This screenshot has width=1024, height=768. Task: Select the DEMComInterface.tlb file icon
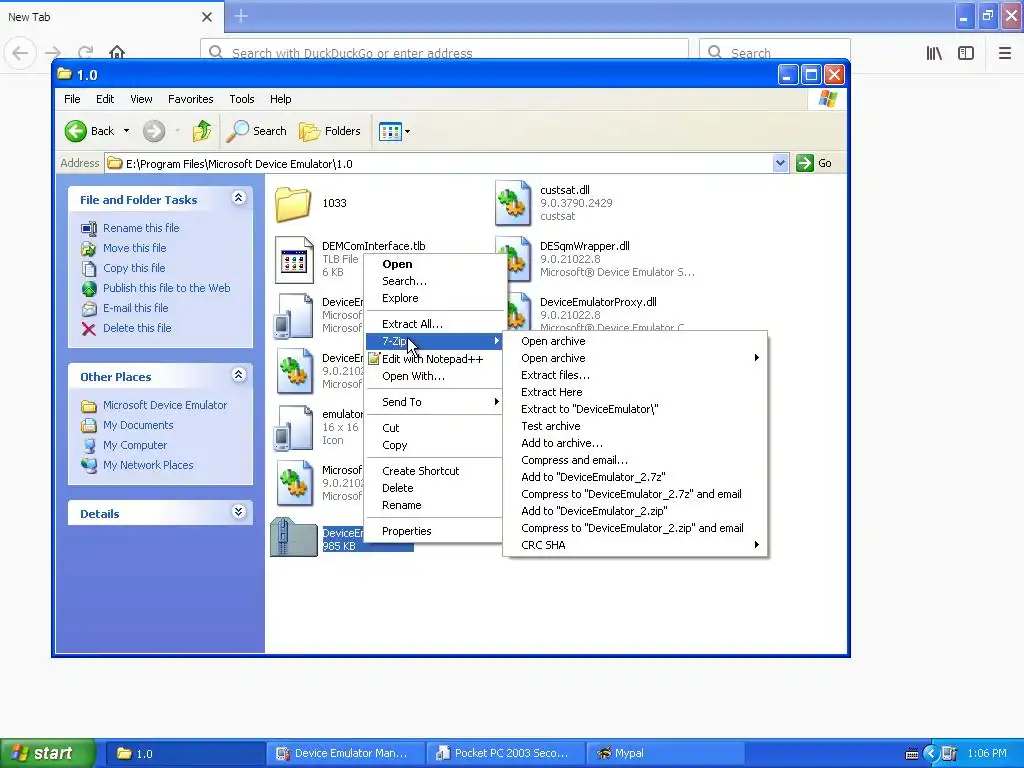coord(294,259)
